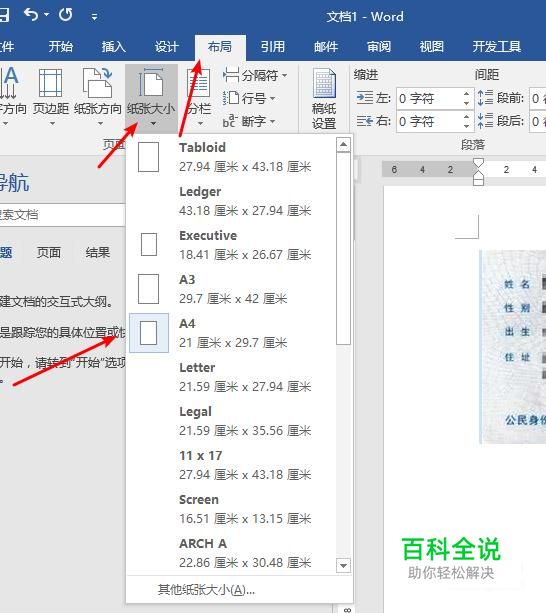Click the Undo icon in quick access toolbar
This screenshot has height=613, width=546.
coord(31,15)
